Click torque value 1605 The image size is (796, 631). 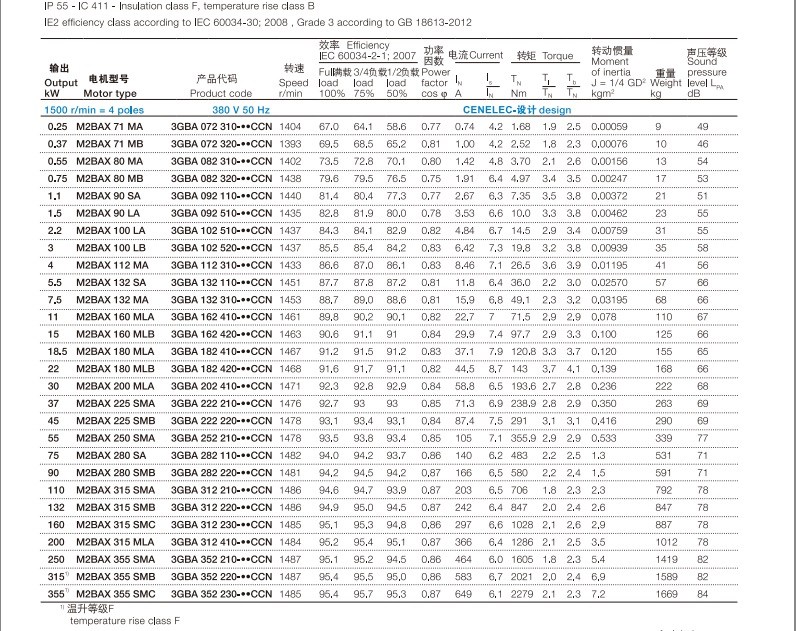(x=522, y=559)
